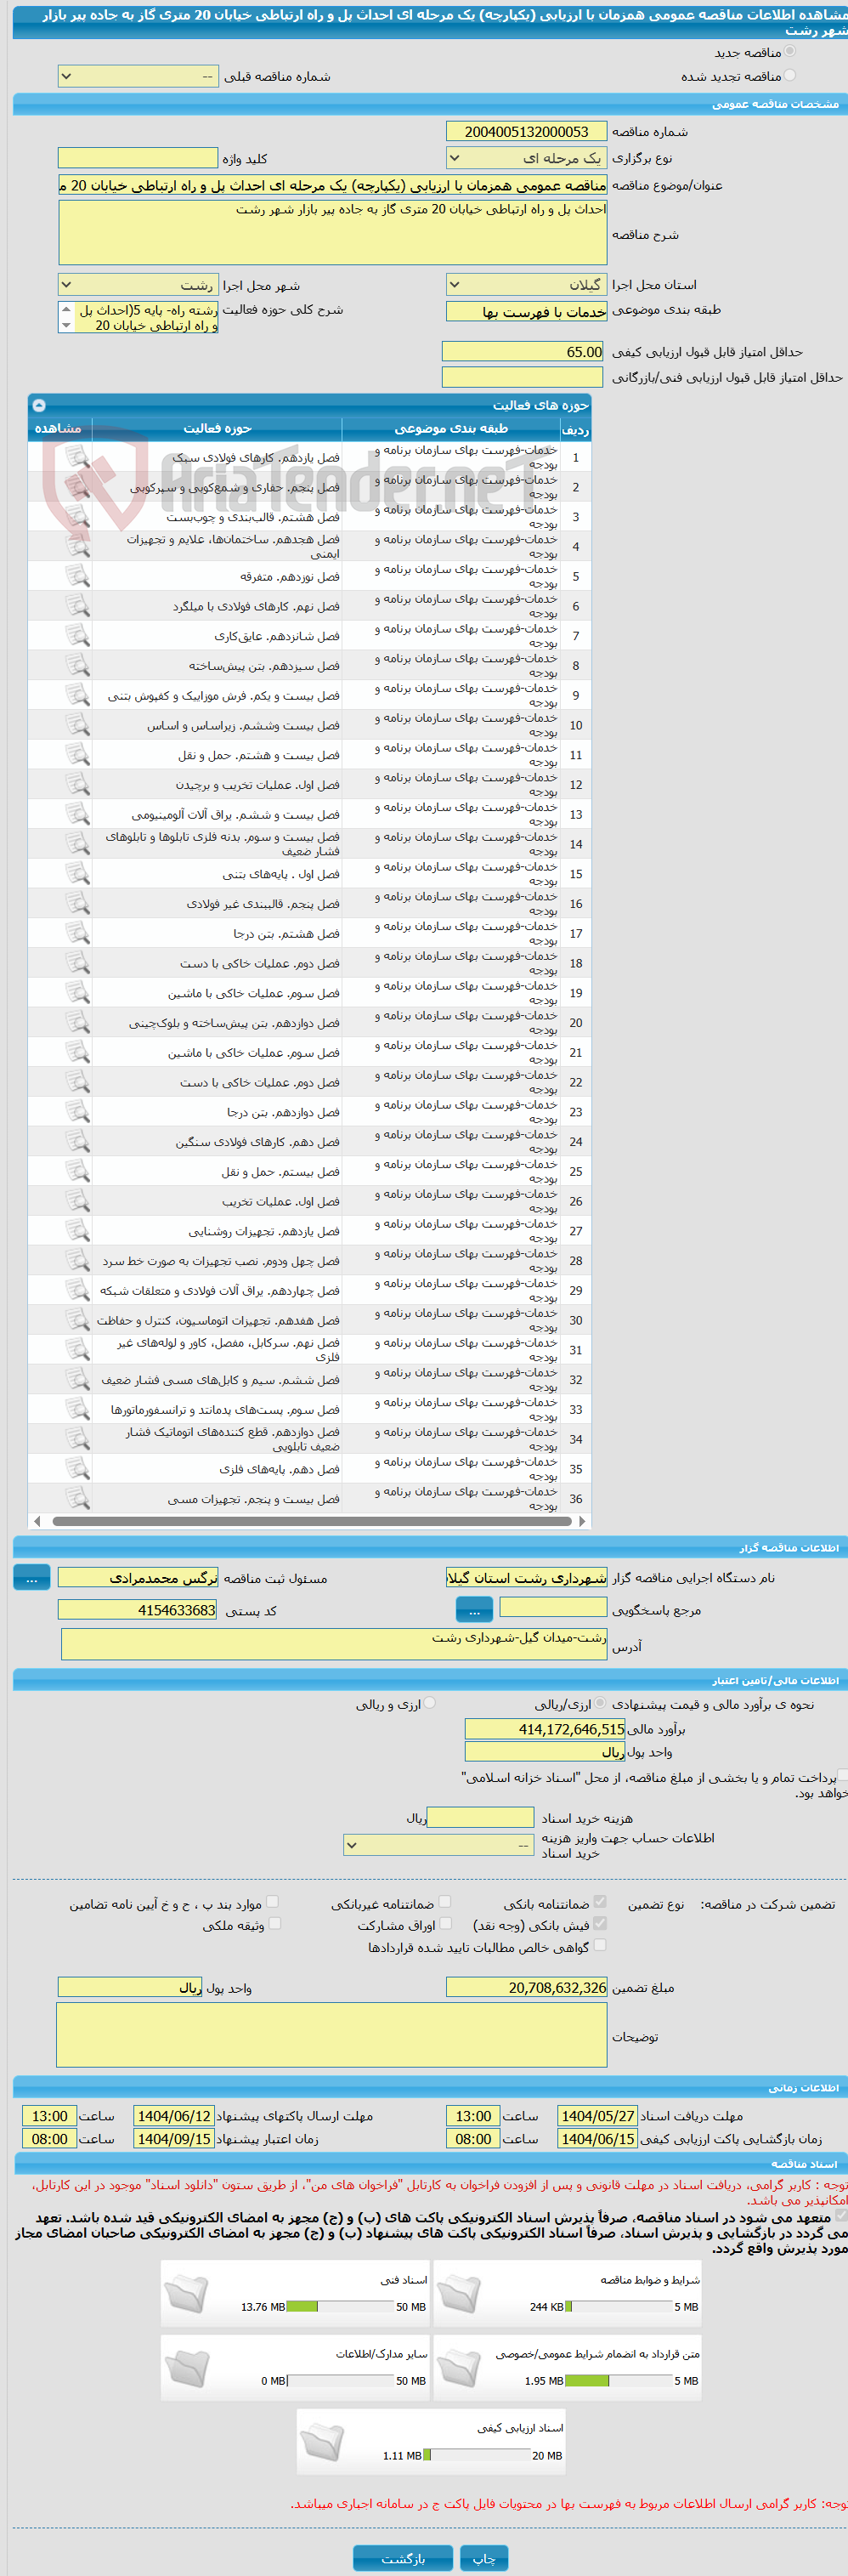848x2576 pixels.
Task: Click the حوزه فعالیت column header
Action: [217, 429]
